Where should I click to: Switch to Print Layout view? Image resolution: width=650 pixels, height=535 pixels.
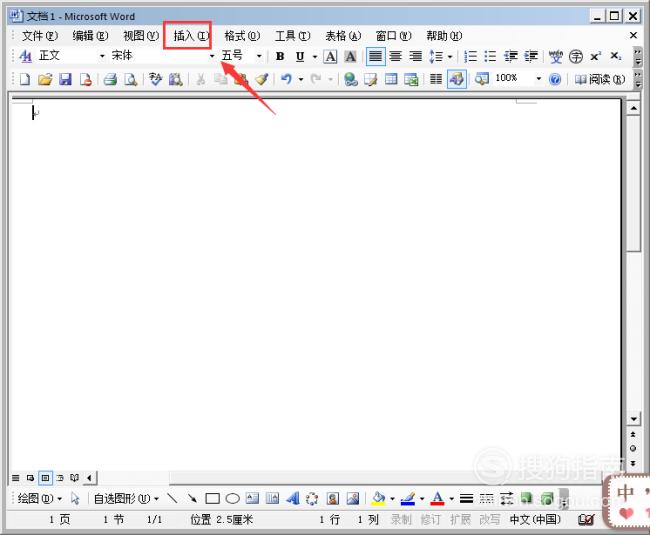click(45, 478)
